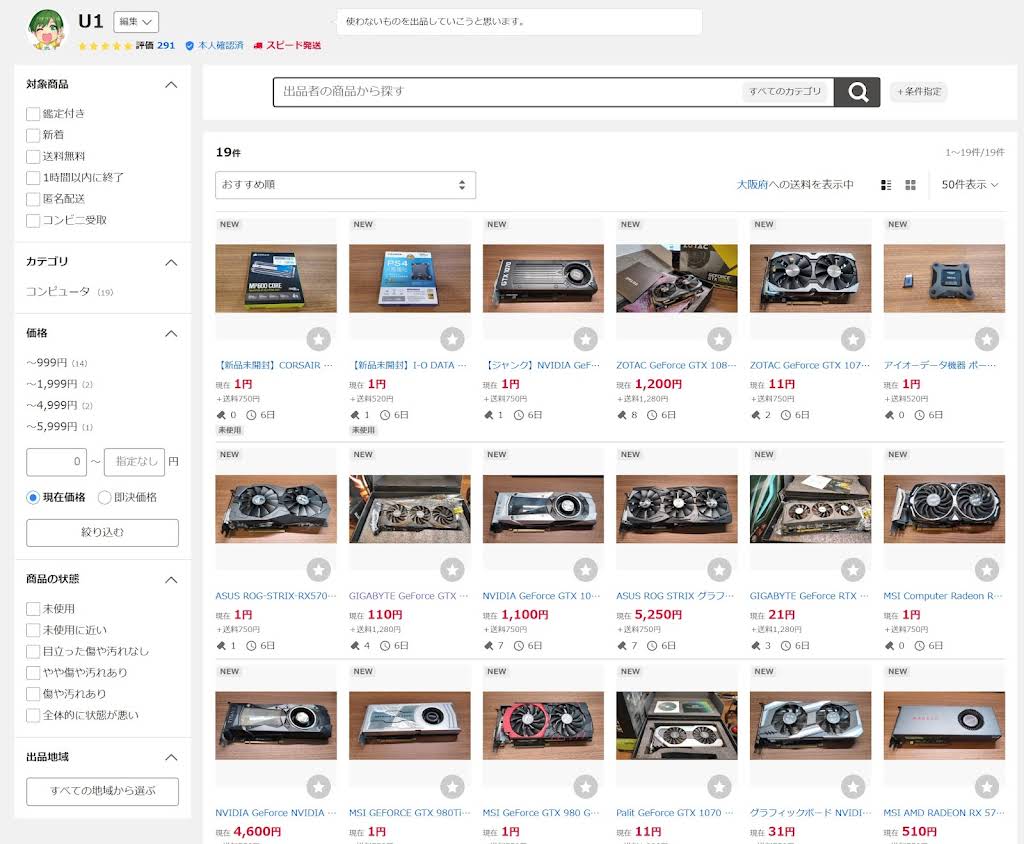This screenshot has height=844, width=1024.
Task: Check やや傷や汚れあり condition
Action: coord(33,673)
